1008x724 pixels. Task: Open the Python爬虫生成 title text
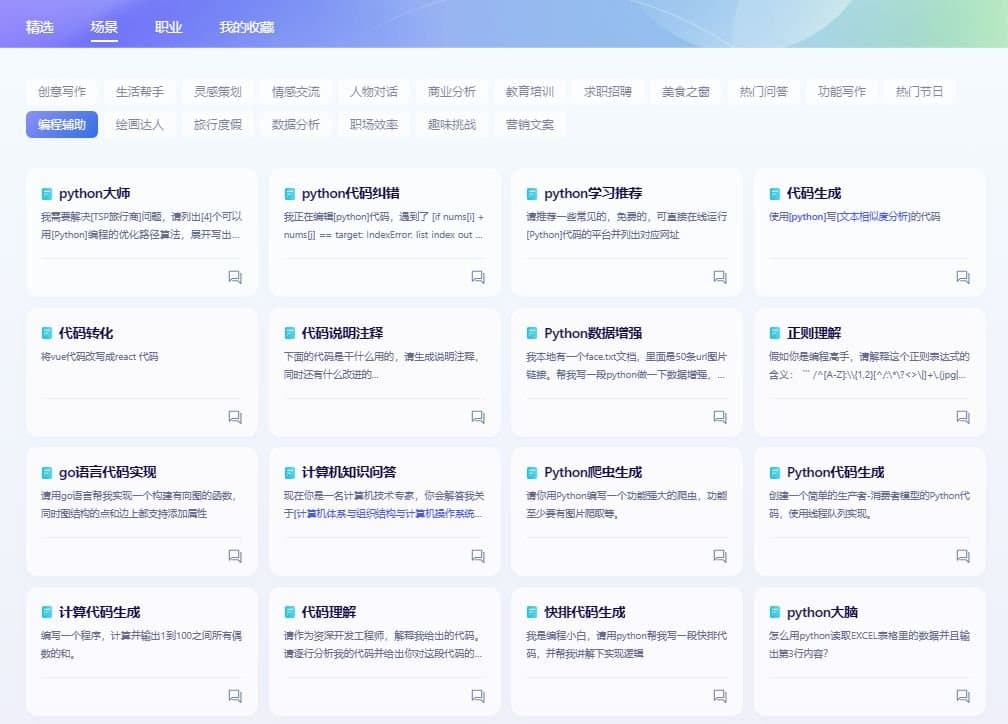click(593, 473)
